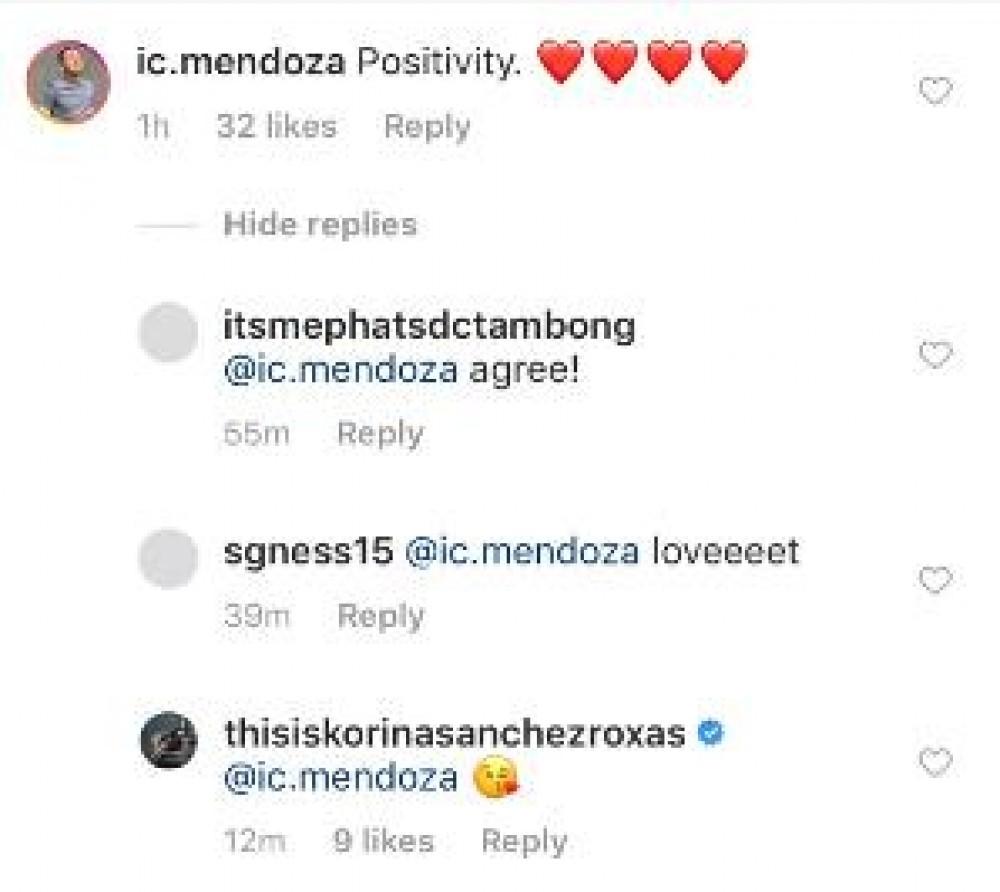The image size is (1000, 892).
Task: Open thisiskorinasanchezroxas's profile avatar
Action: [168, 740]
